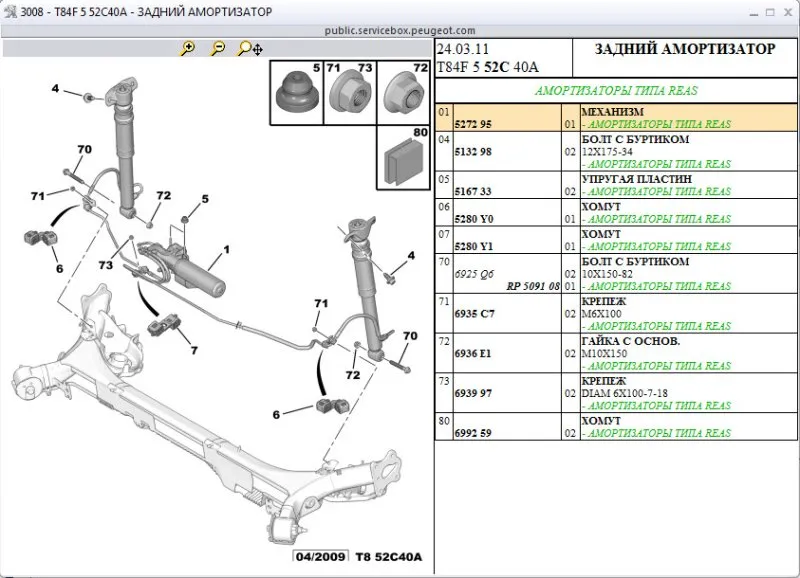Image resolution: width=800 pixels, height=578 pixels.
Task: Click the green АМОРТИЗАТОРЫ ТИПА REAS header
Action: [x=616, y=91]
